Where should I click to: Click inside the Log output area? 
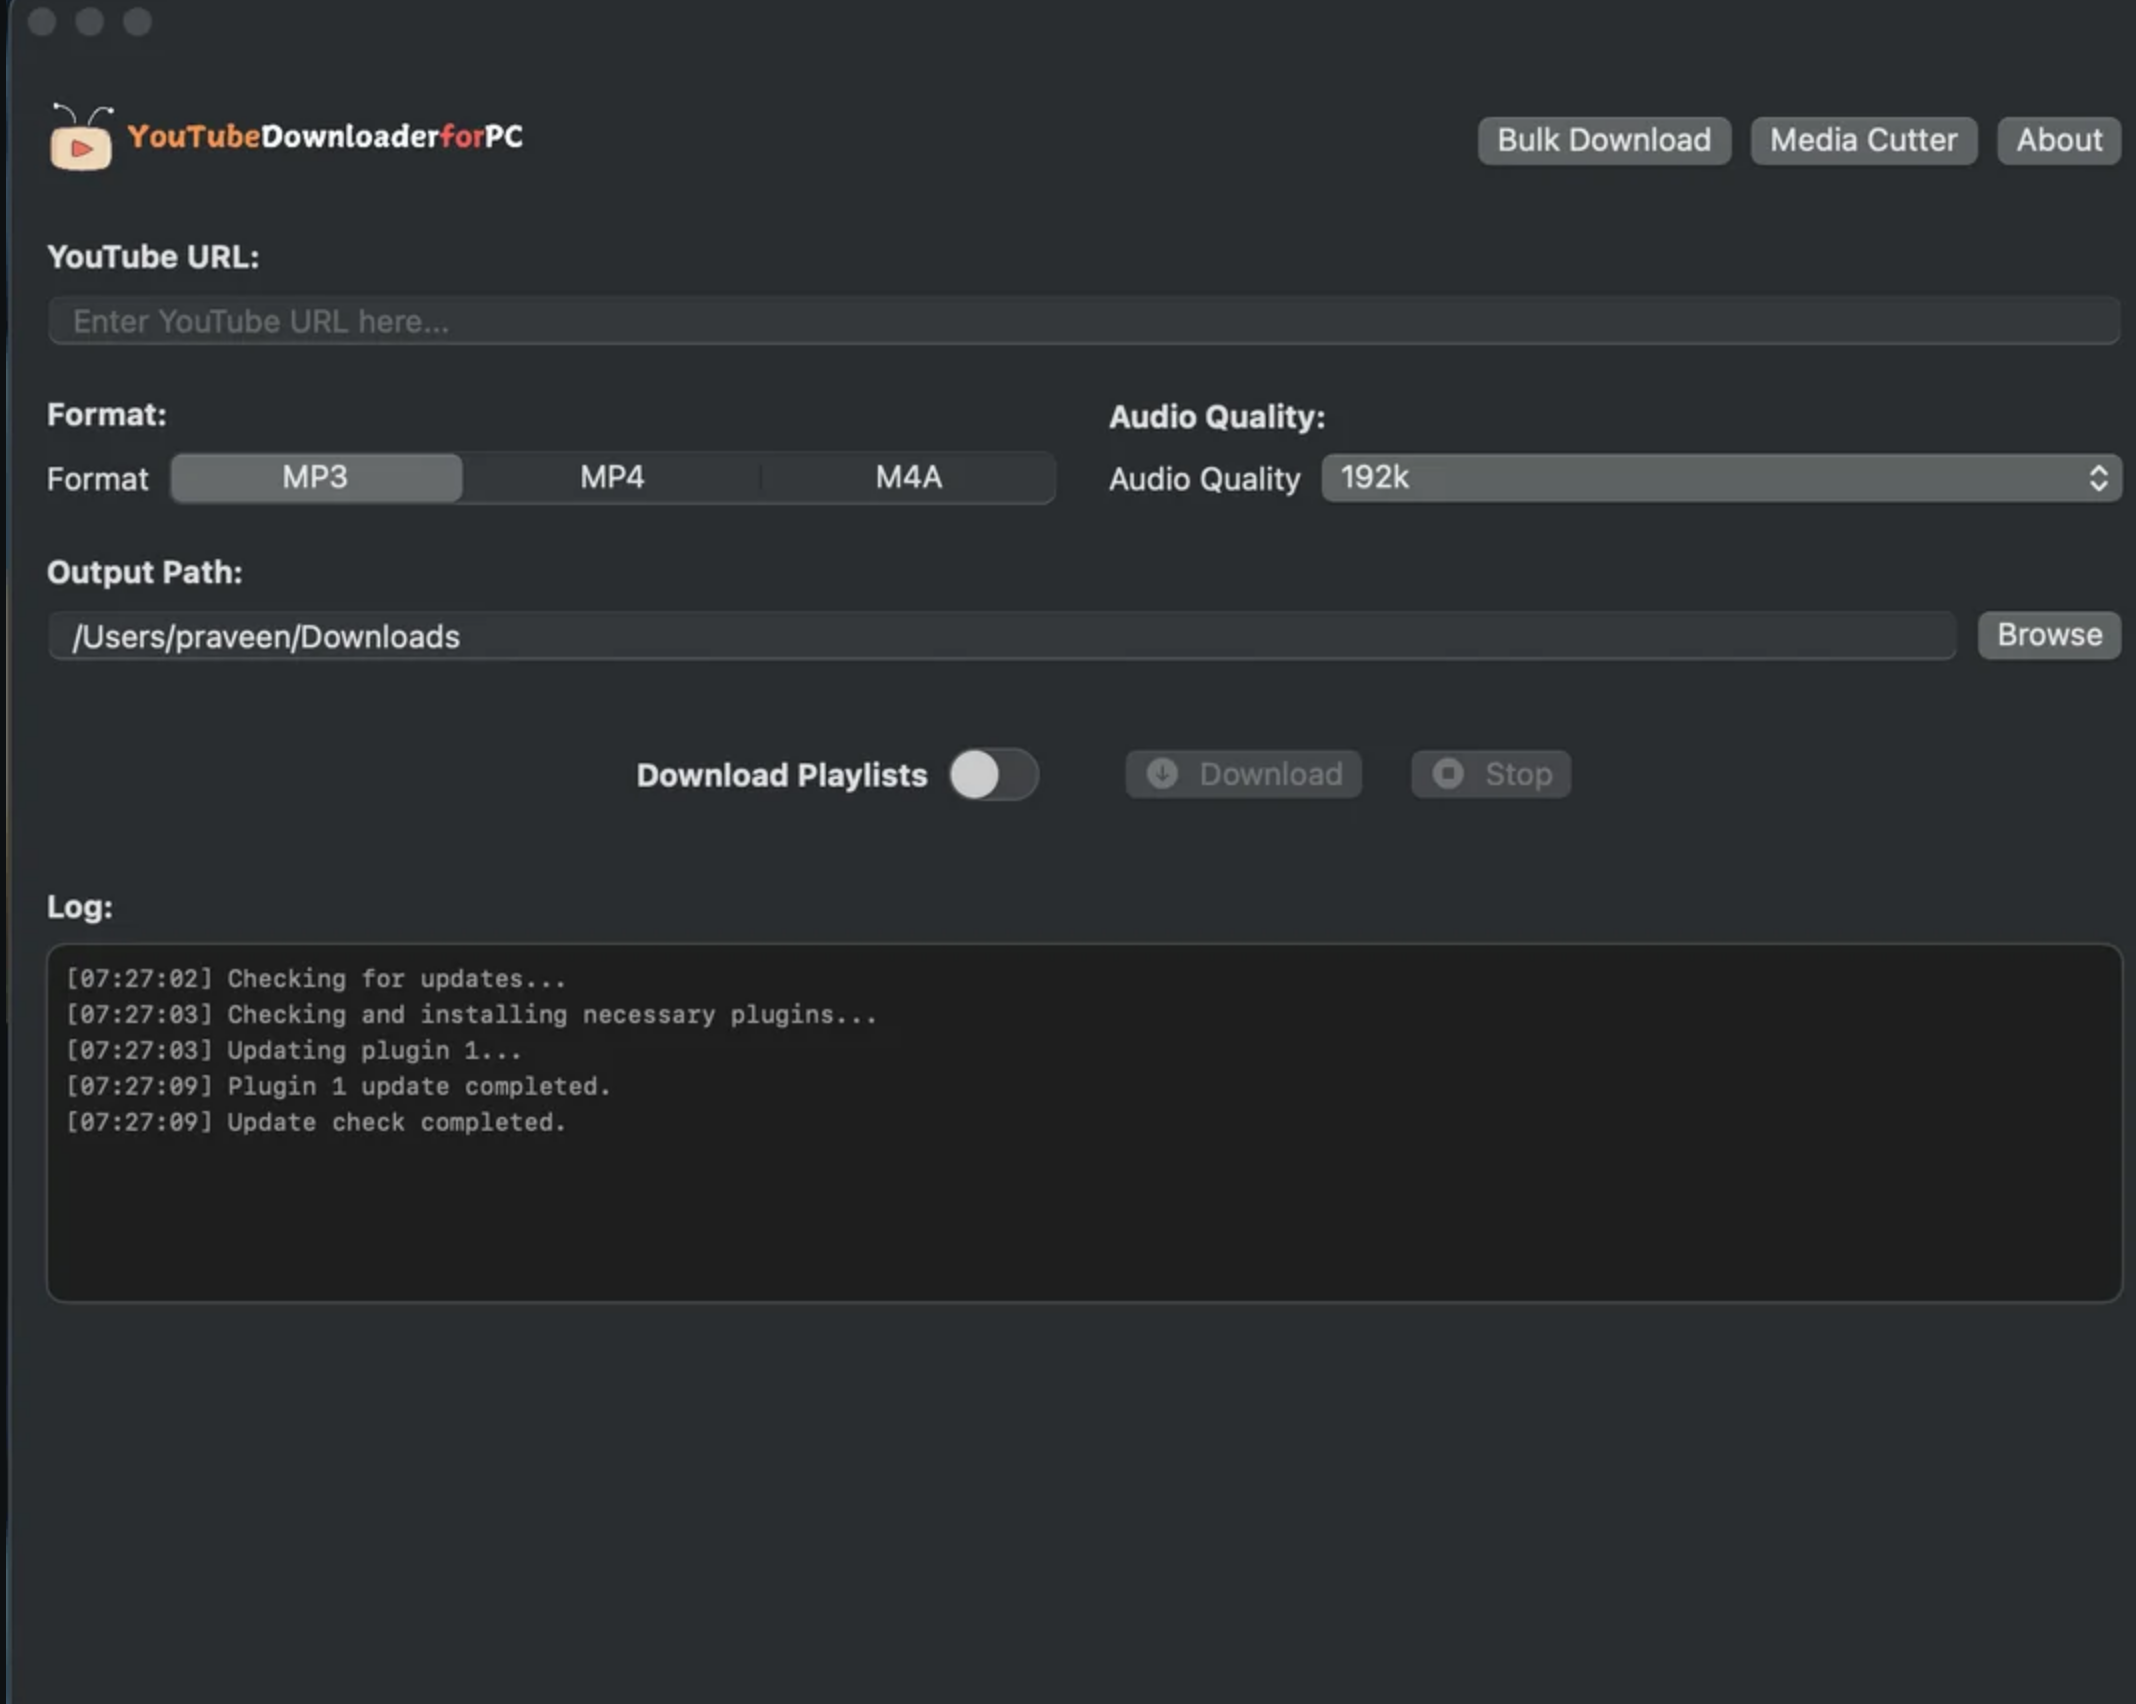point(1084,1120)
